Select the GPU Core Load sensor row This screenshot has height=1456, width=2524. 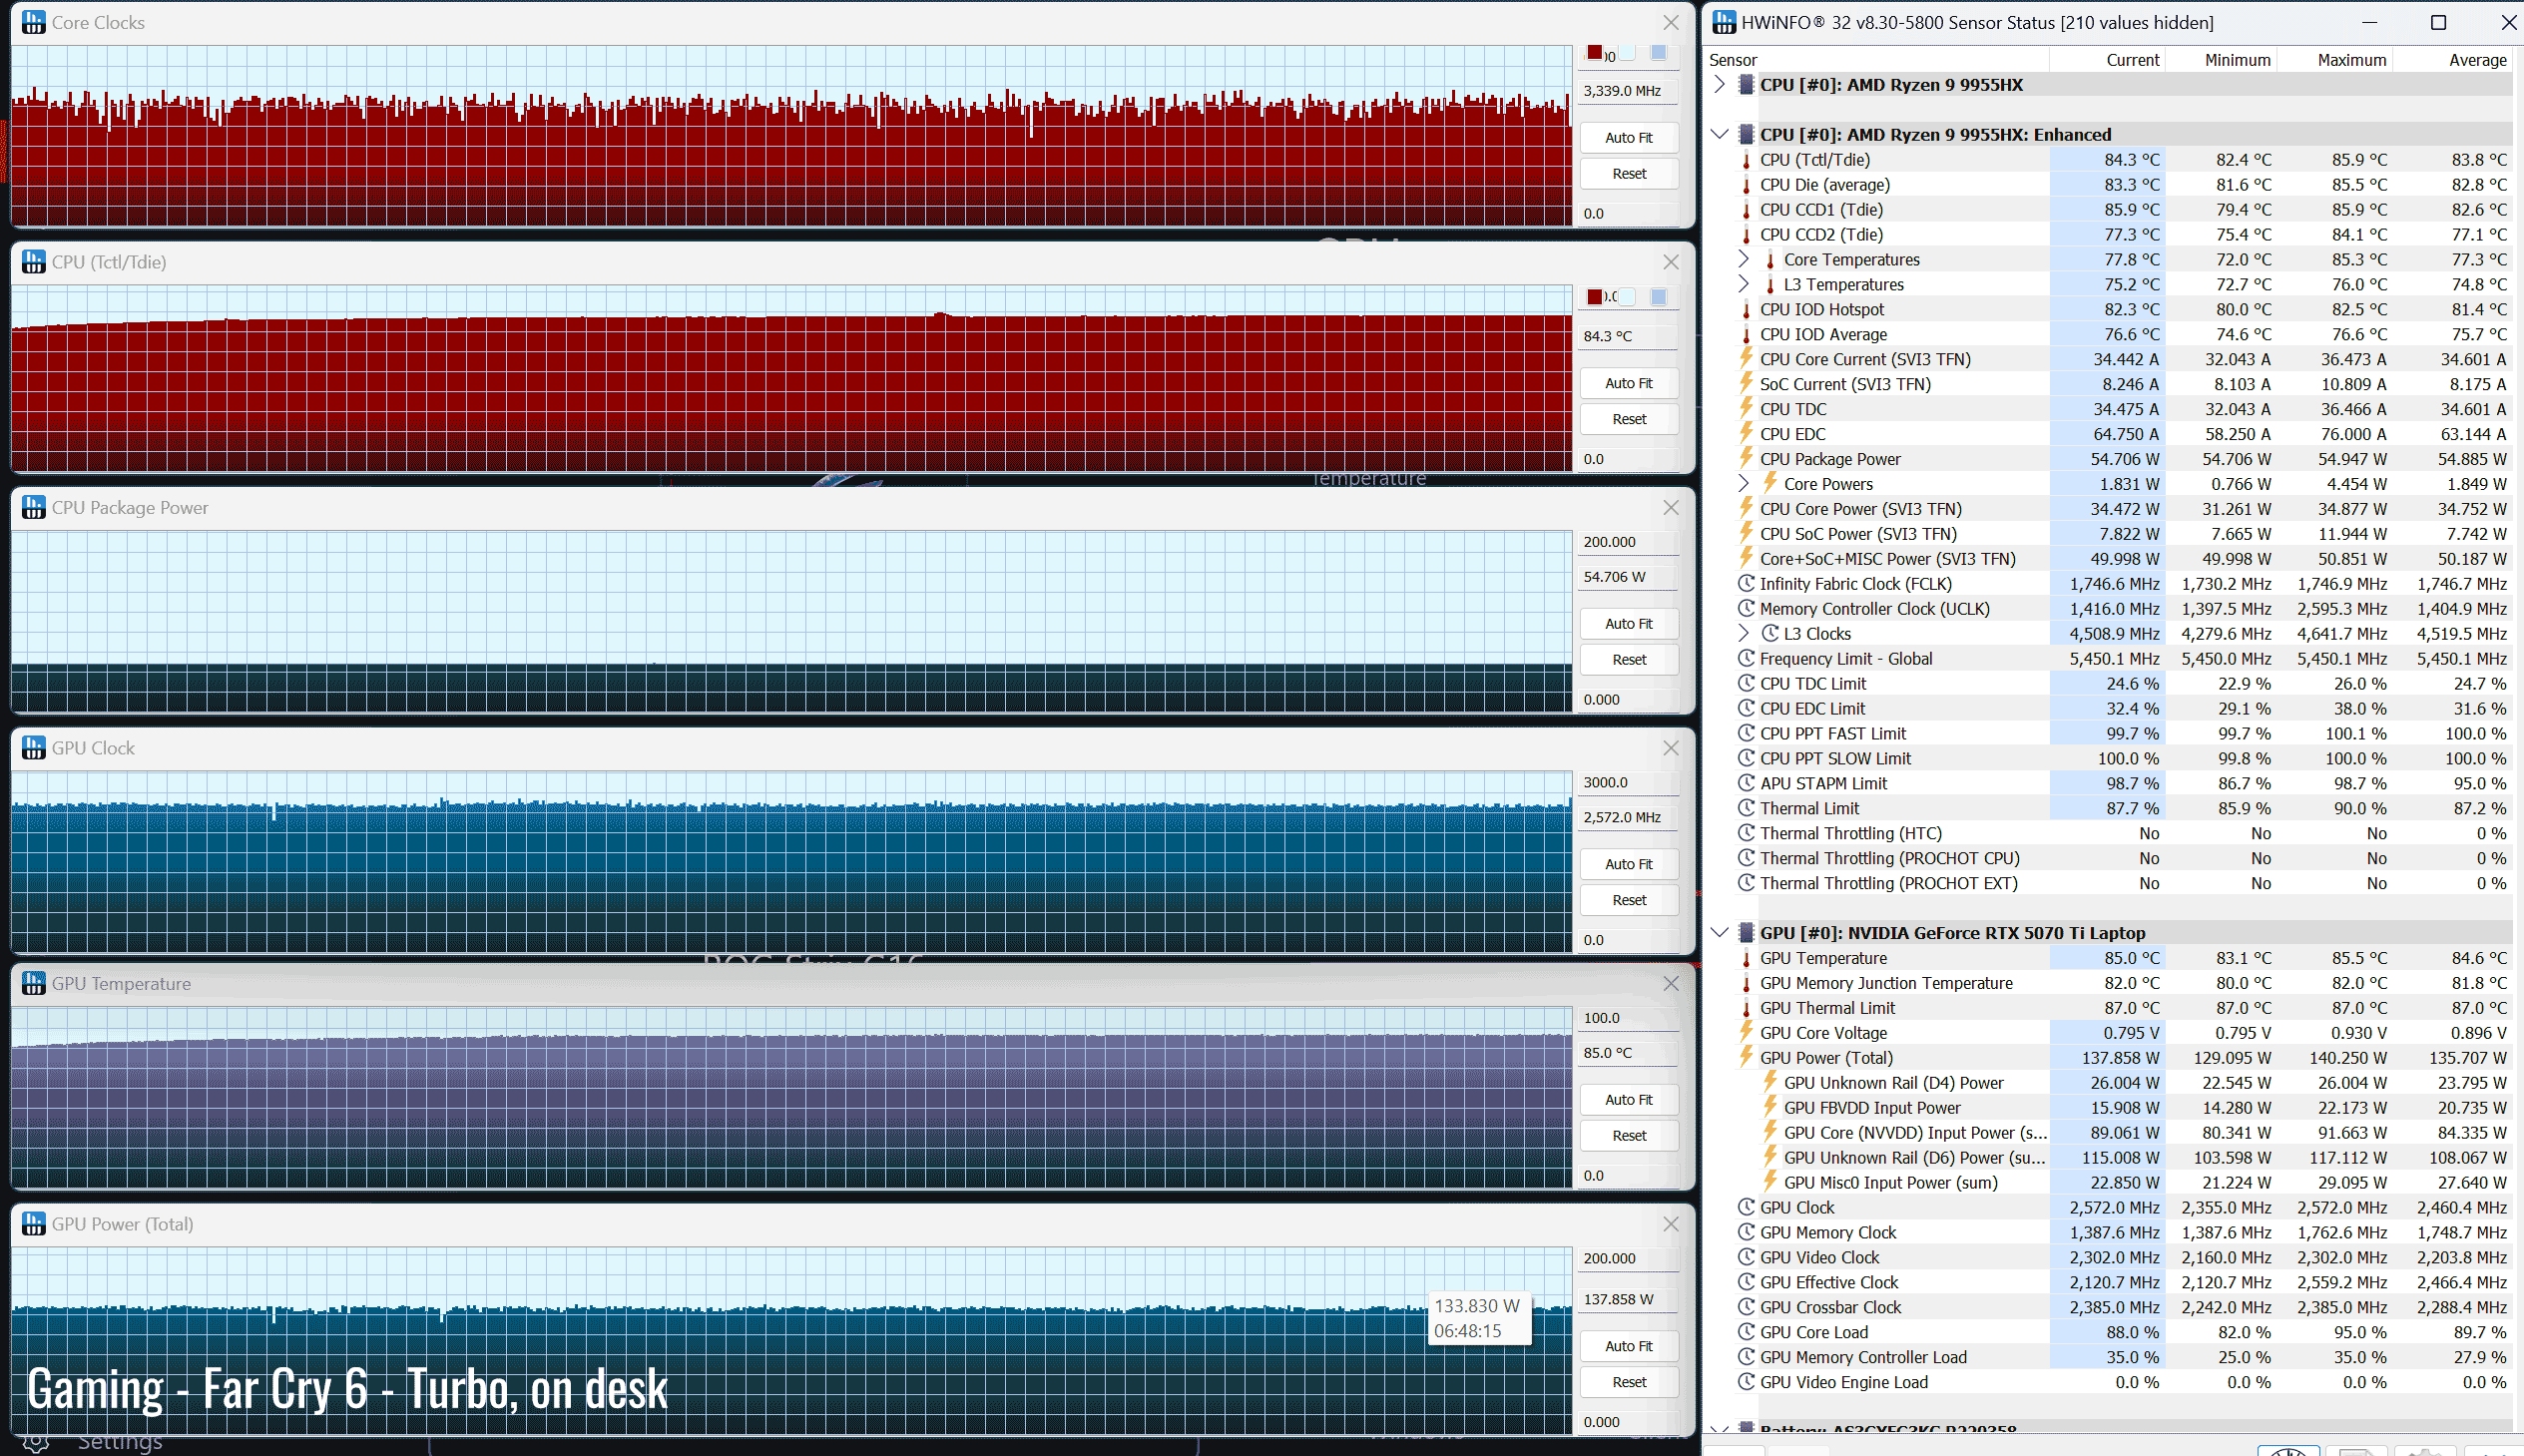pyautogui.click(x=1814, y=1332)
